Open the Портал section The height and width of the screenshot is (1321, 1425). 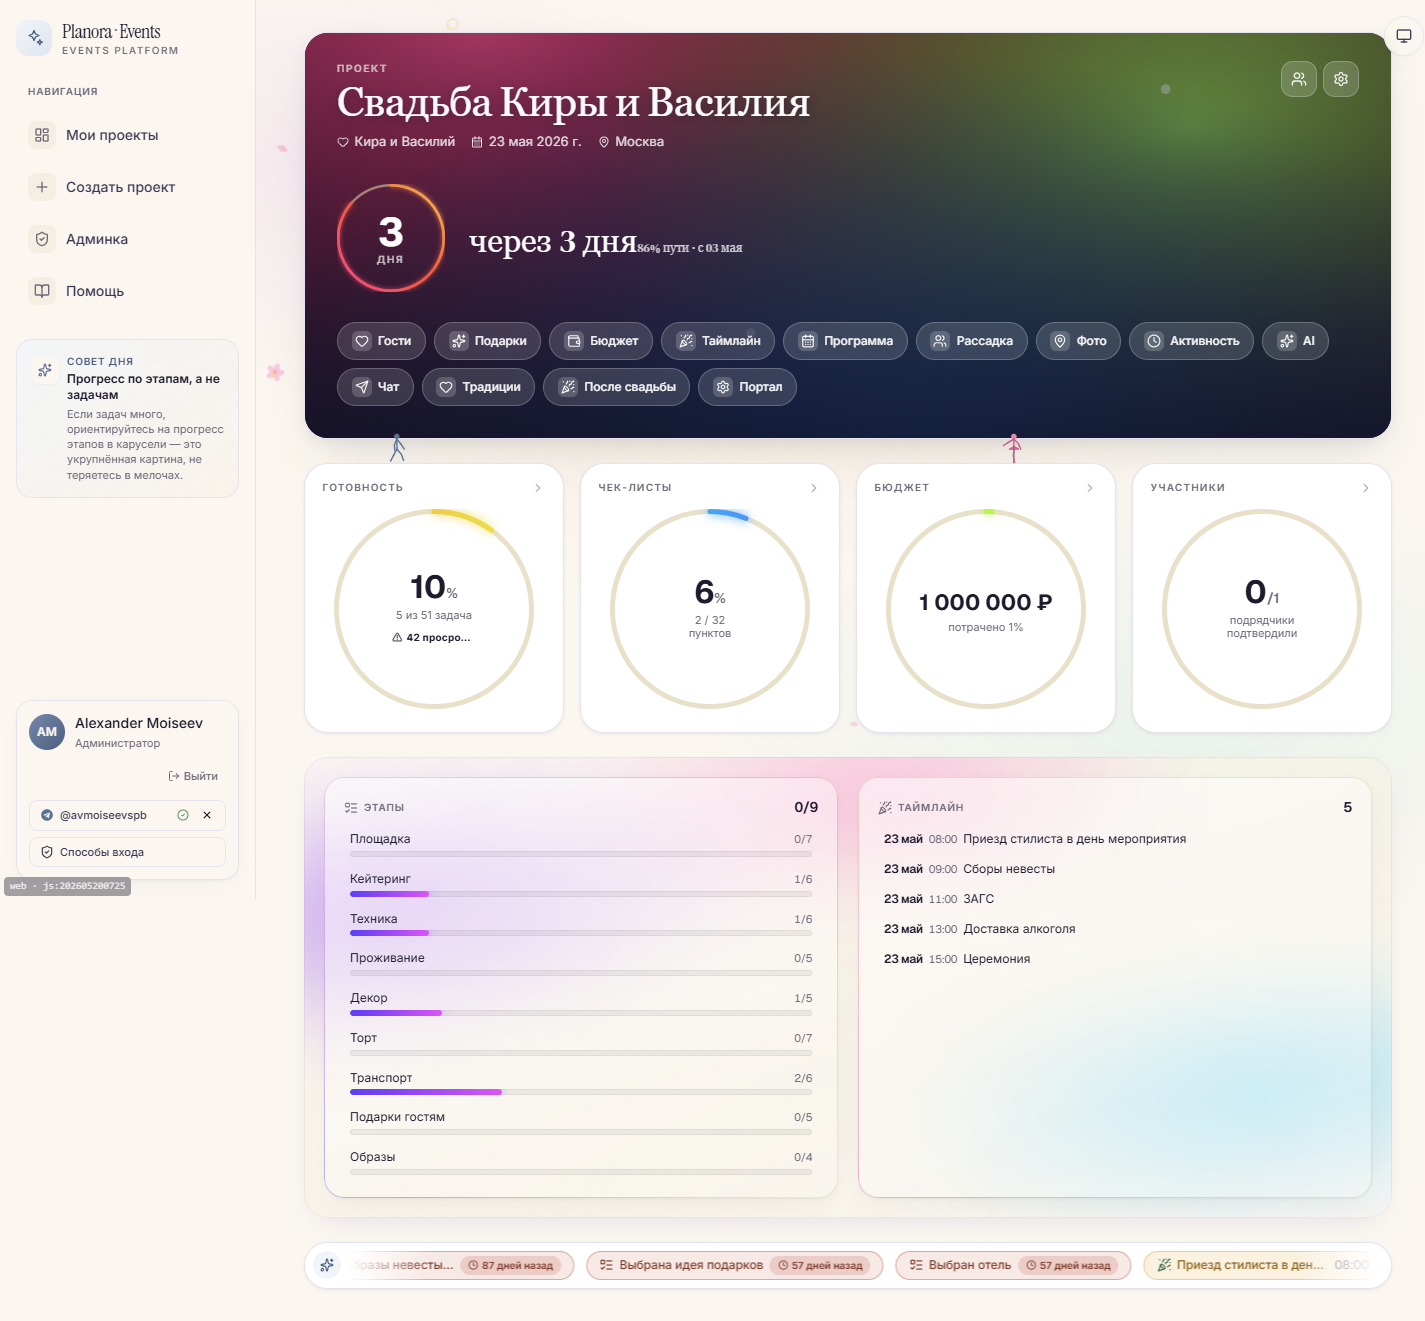(x=747, y=387)
